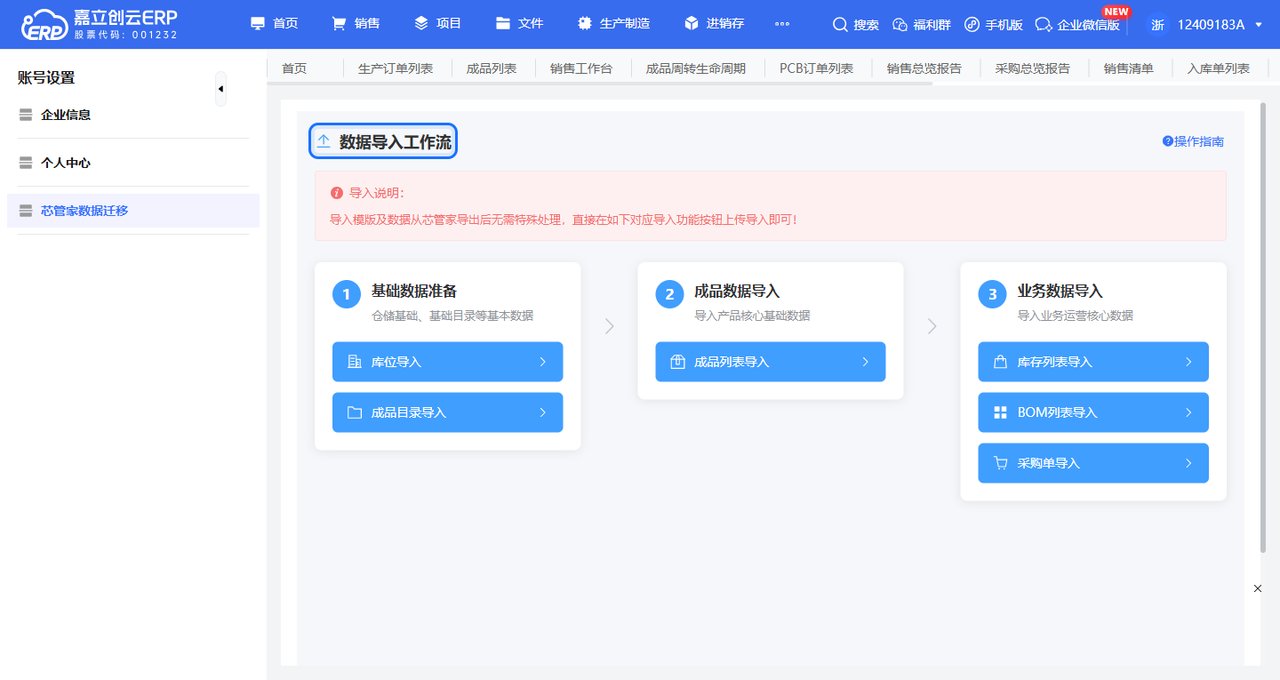Open the 福利群 chat icon
This screenshot has width=1280, height=680.
[x=899, y=25]
